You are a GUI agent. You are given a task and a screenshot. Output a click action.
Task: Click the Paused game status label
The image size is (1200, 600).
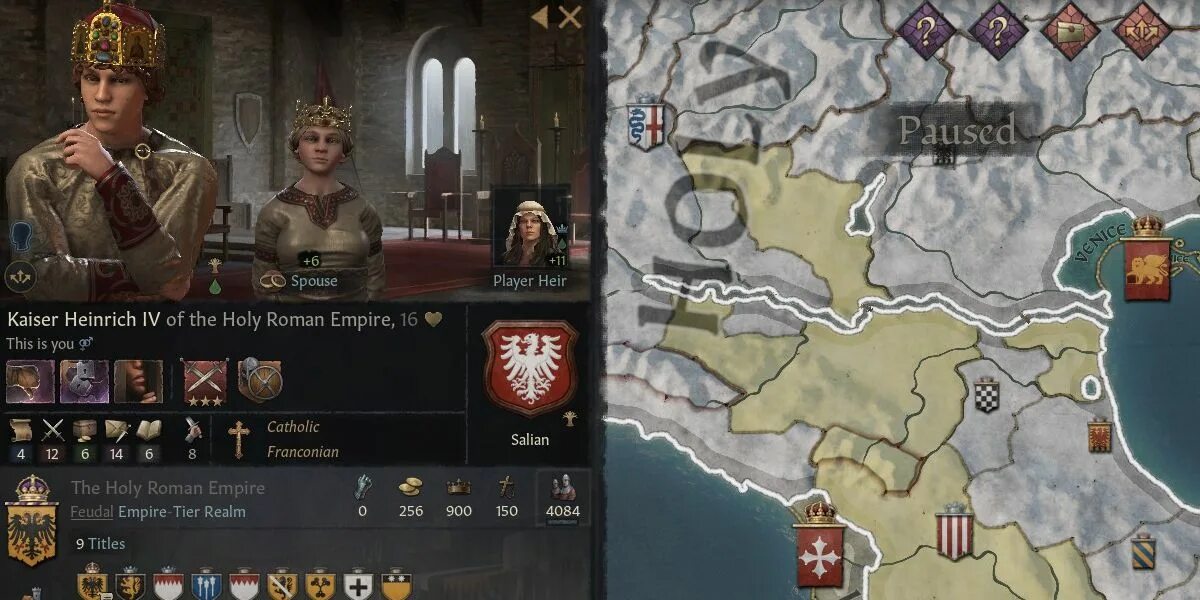click(x=957, y=130)
